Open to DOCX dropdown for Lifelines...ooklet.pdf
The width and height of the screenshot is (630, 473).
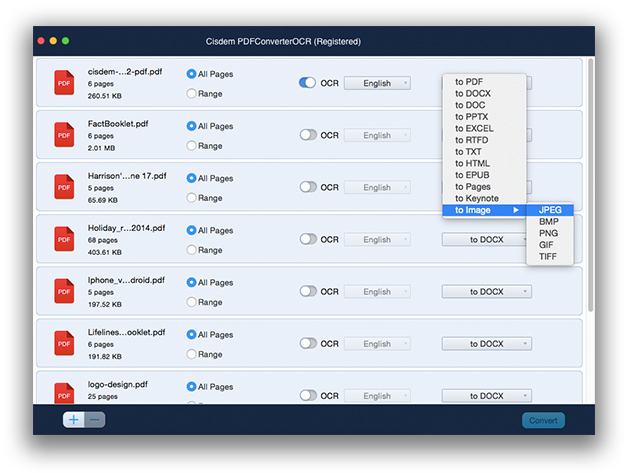487,343
